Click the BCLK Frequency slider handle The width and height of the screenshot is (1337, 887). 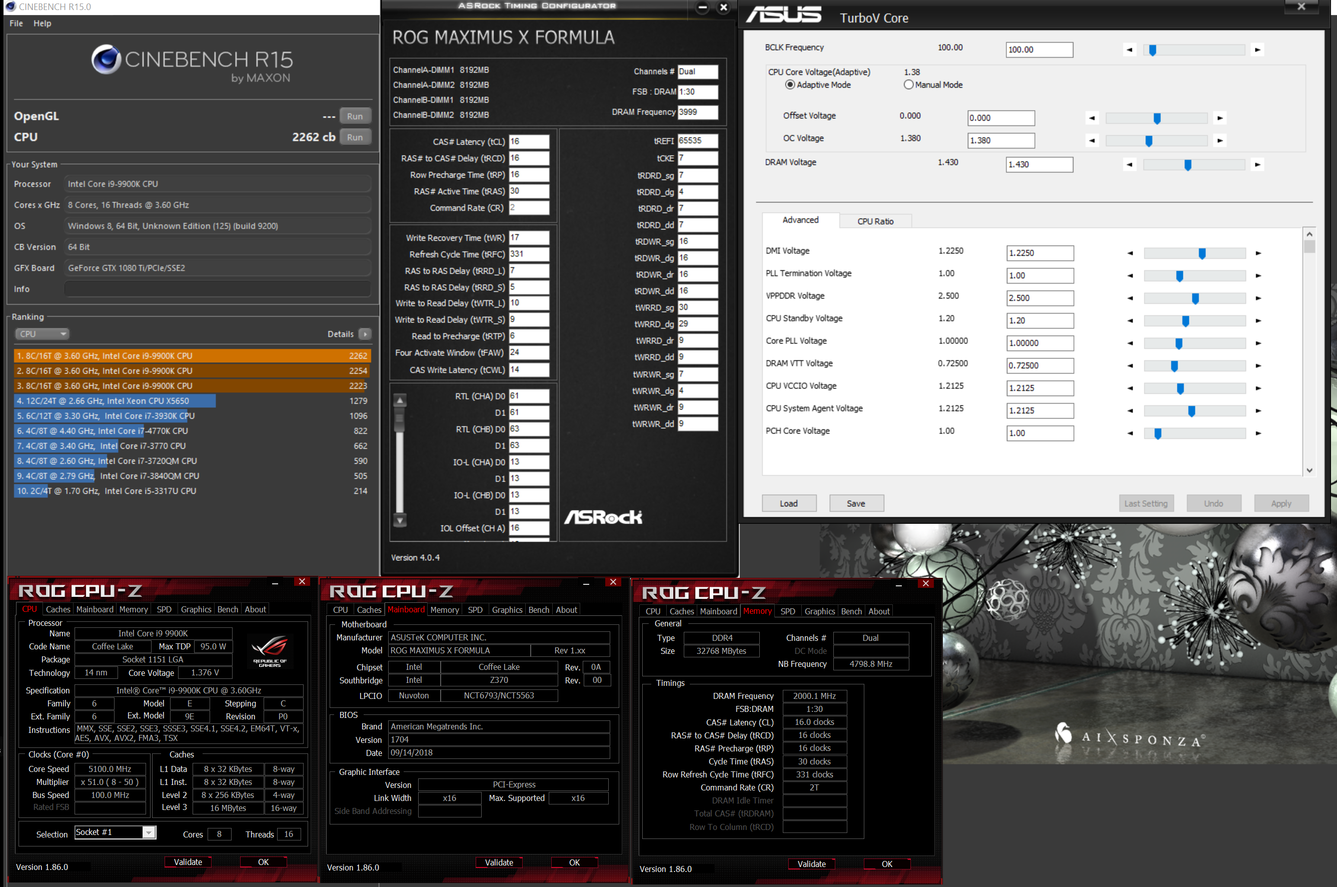click(x=1152, y=50)
